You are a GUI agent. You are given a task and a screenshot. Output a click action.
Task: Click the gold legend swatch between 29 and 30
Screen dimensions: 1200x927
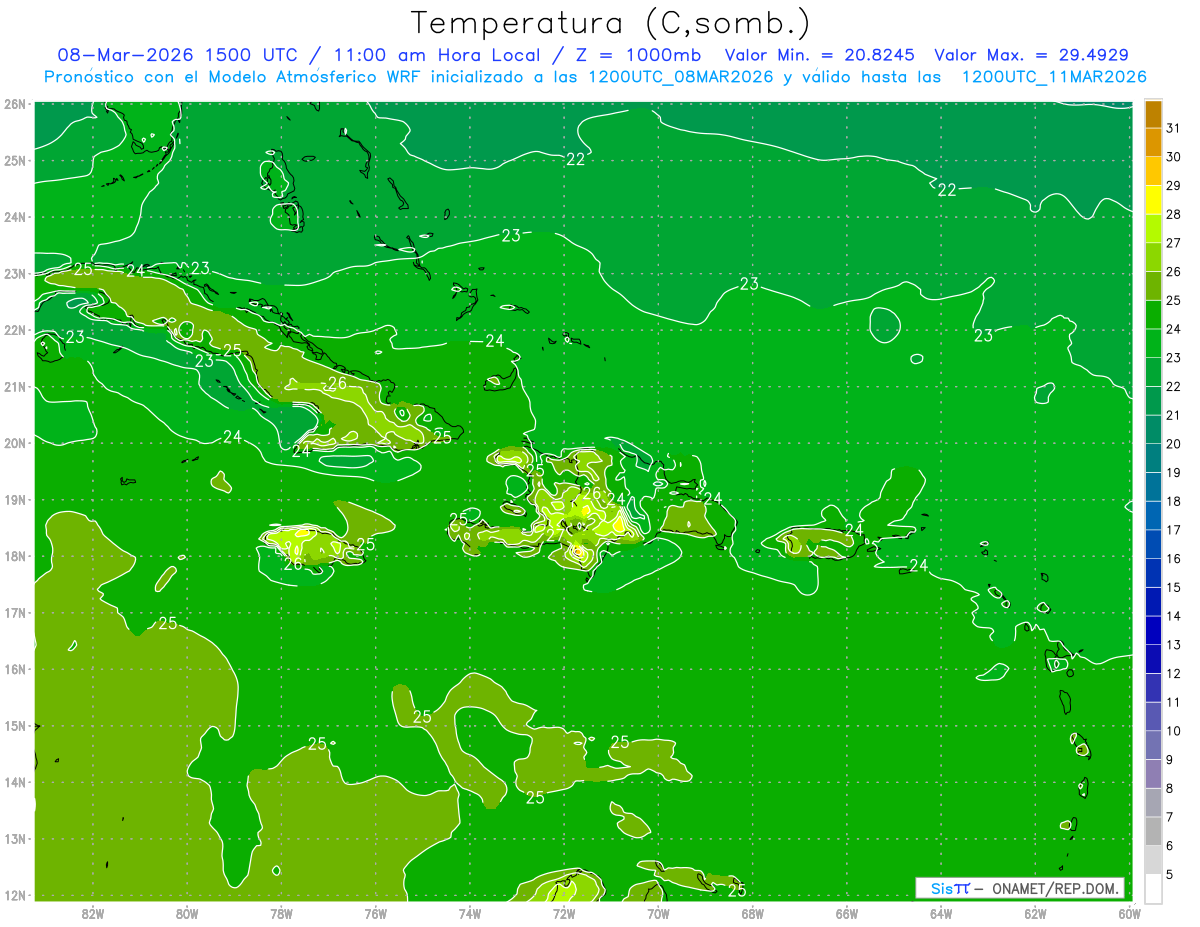pyautogui.click(x=1153, y=171)
